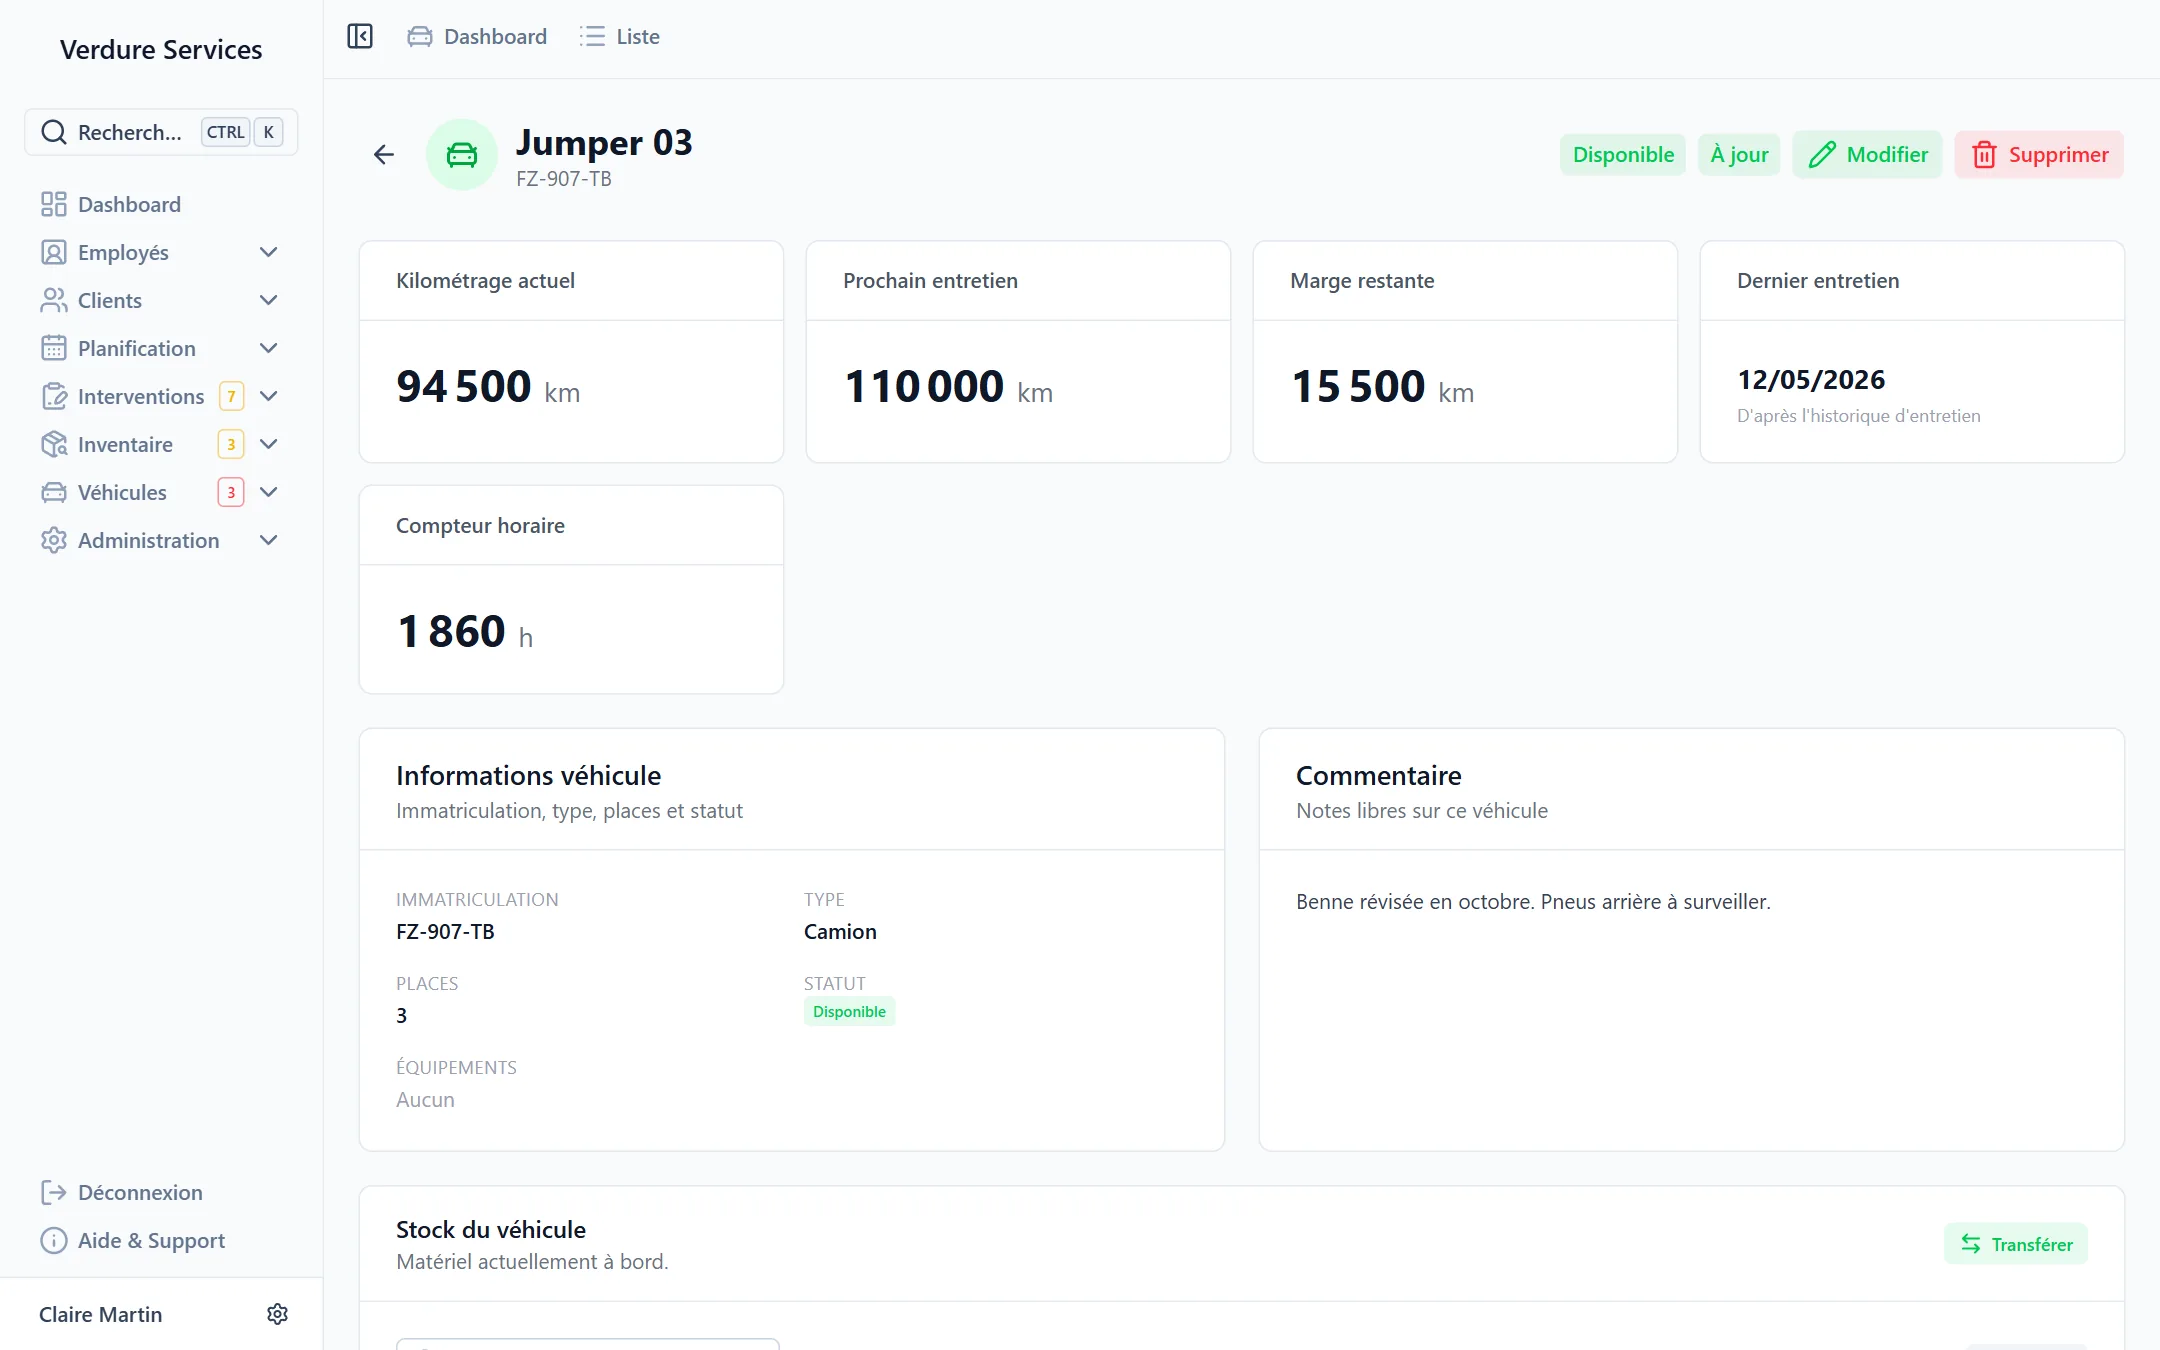Click the green vehicle avatar icon

(x=462, y=154)
